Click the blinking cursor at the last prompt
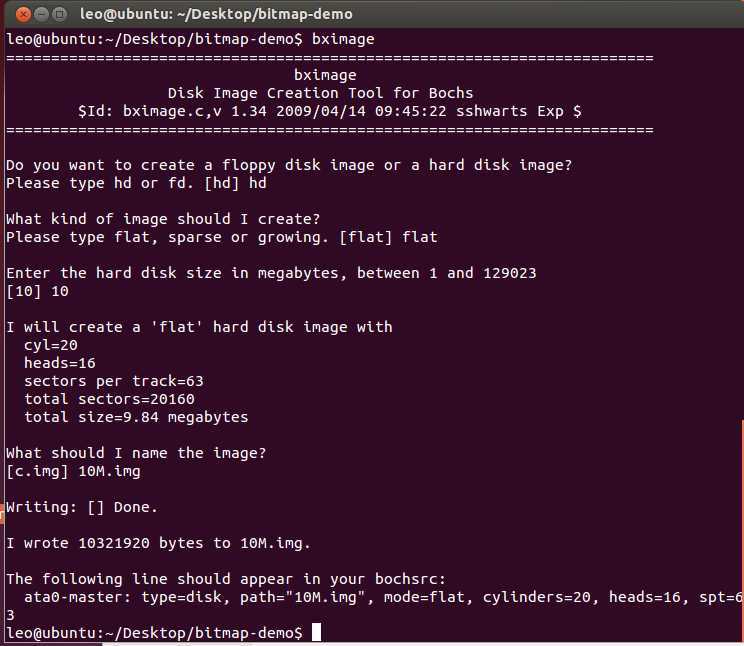This screenshot has width=744, height=646. 316,632
